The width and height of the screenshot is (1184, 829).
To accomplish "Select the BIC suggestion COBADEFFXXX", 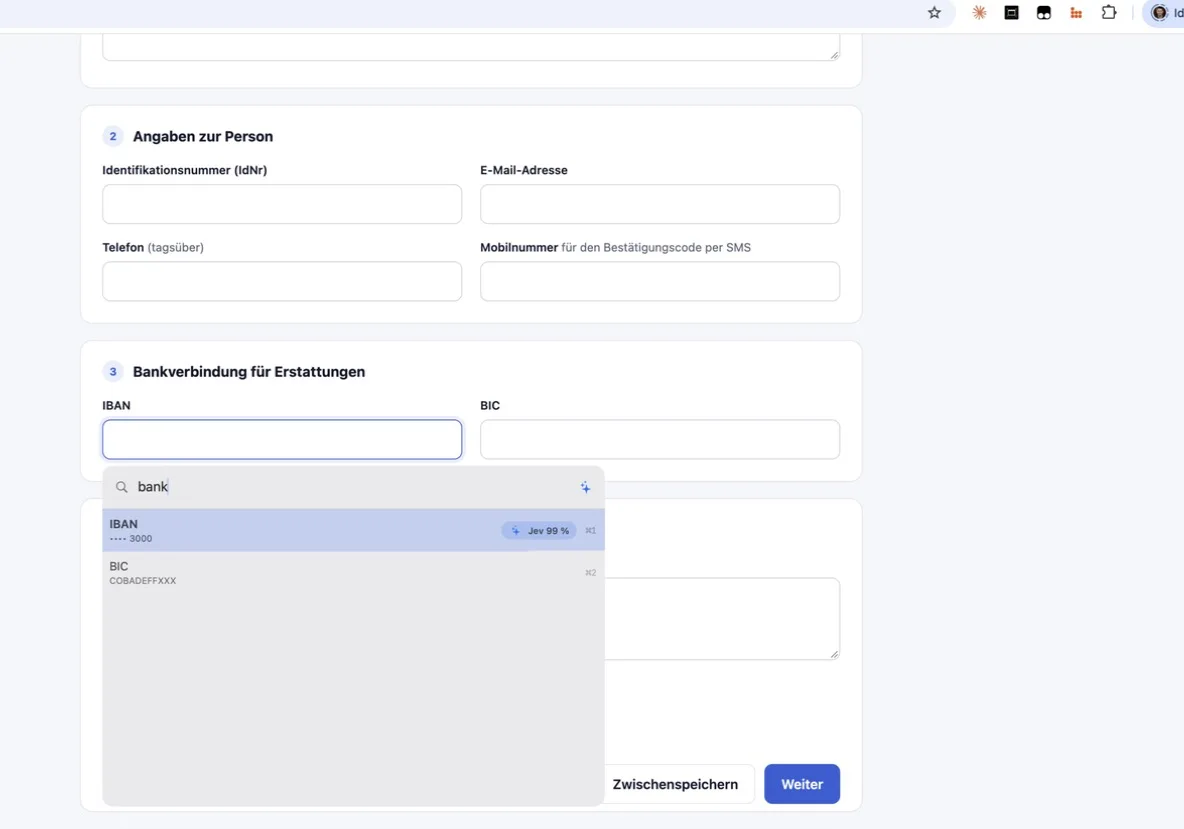I will click(x=353, y=572).
